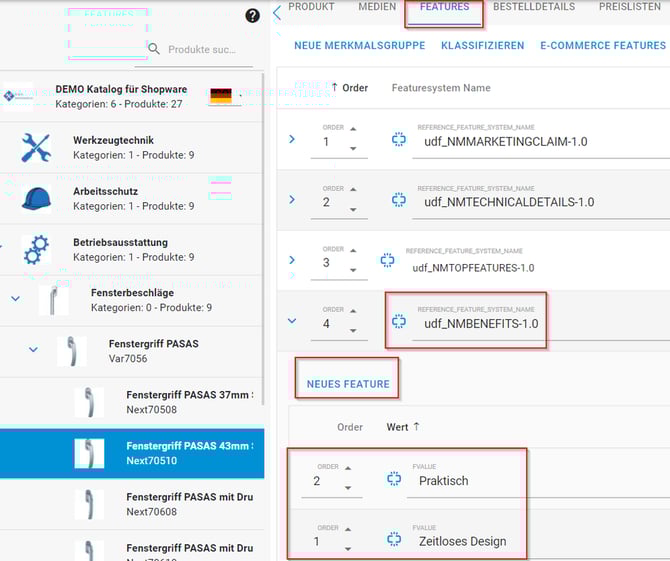This screenshot has height=561, width=670.
Task: Sort by Wert column arrow icon
Action: point(417,426)
